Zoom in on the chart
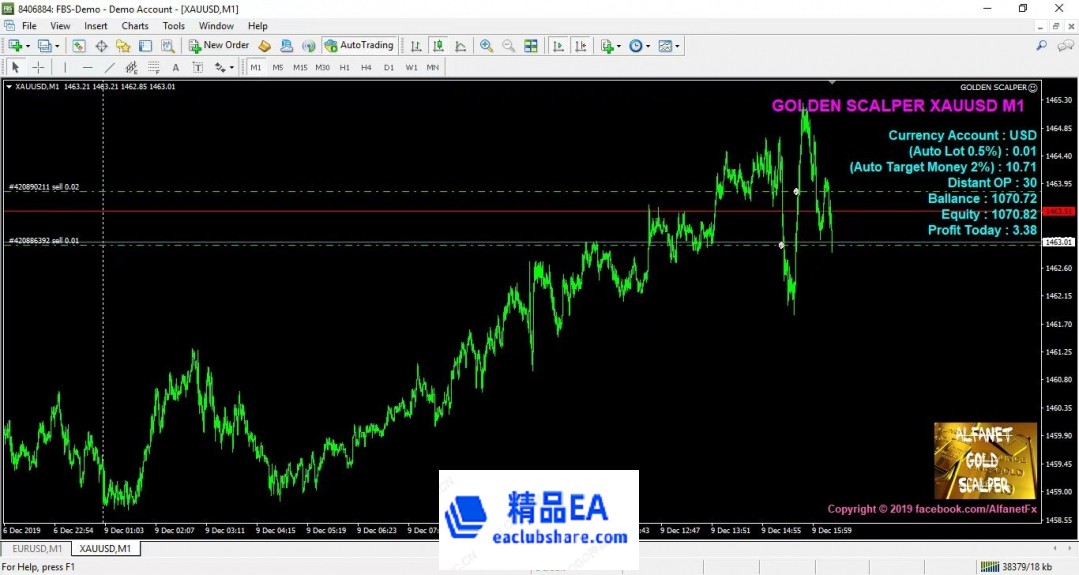Image resolution: width=1079 pixels, height=575 pixels. point(487,46)
